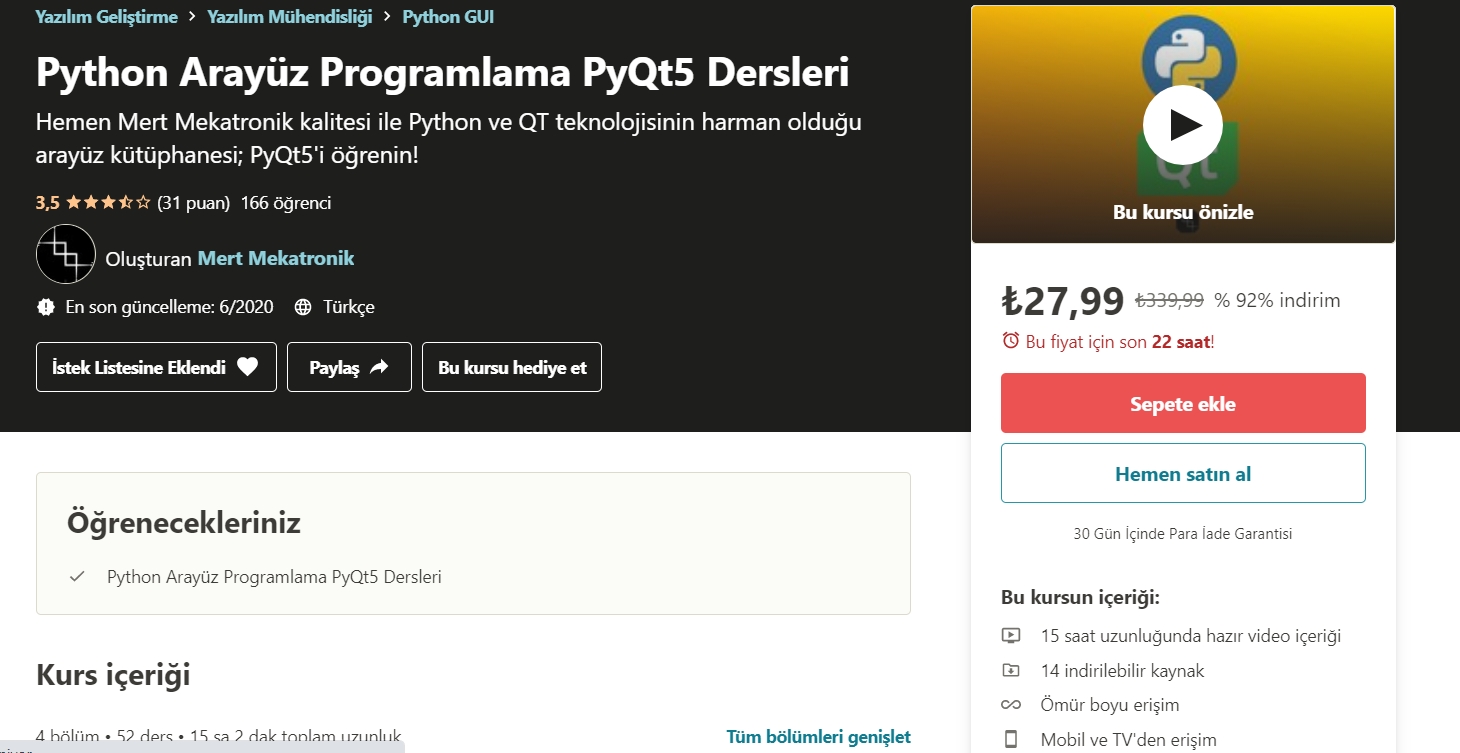Click En son güncelleme: 6/2020 text
1460x753 pixels.
click(x=169, y=307)
